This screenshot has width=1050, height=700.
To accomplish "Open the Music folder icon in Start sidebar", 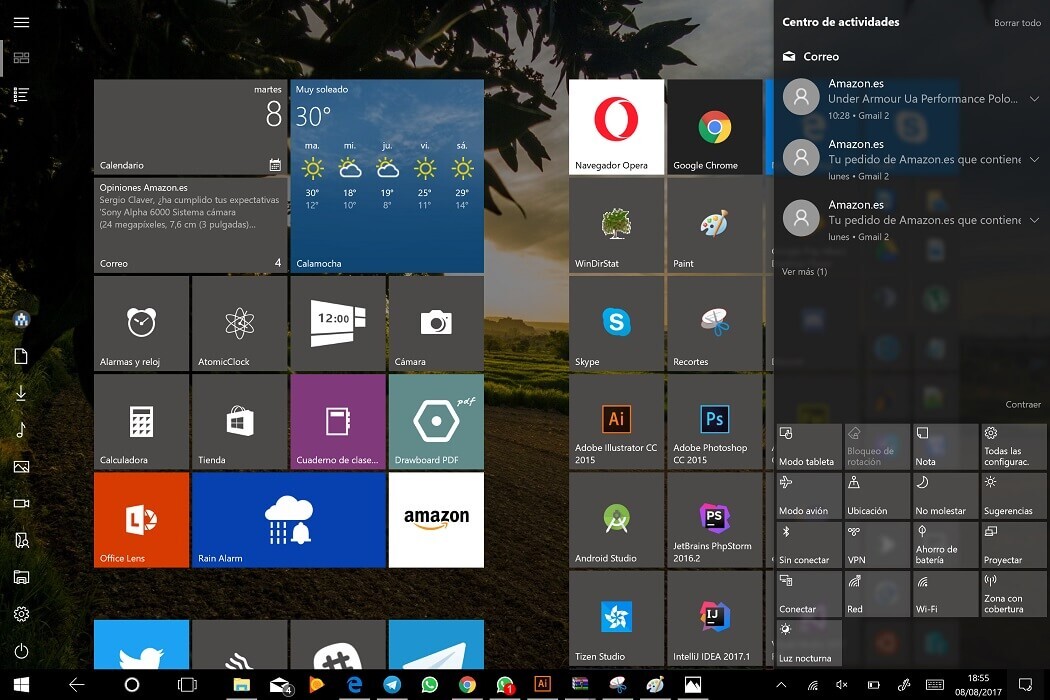I will pyautogui.click(x=21, y=429).
